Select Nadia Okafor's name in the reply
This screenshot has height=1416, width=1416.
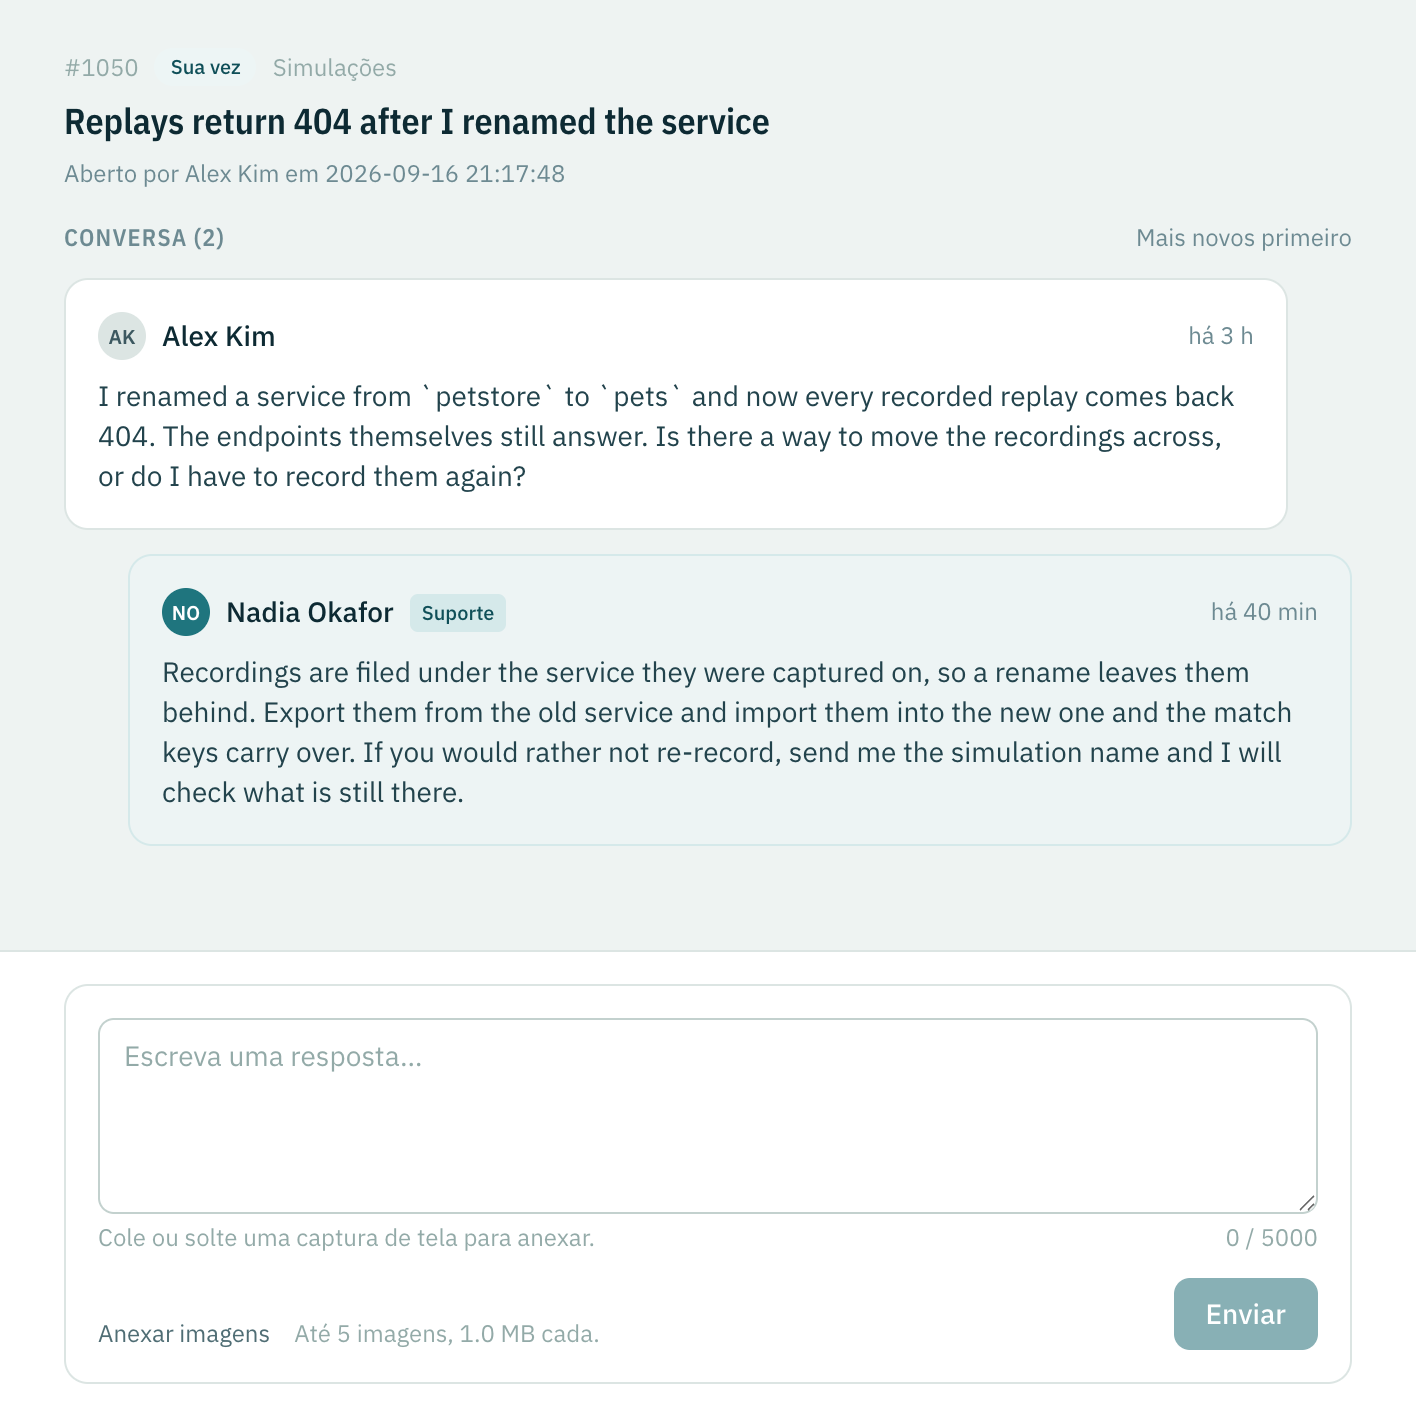310,612
